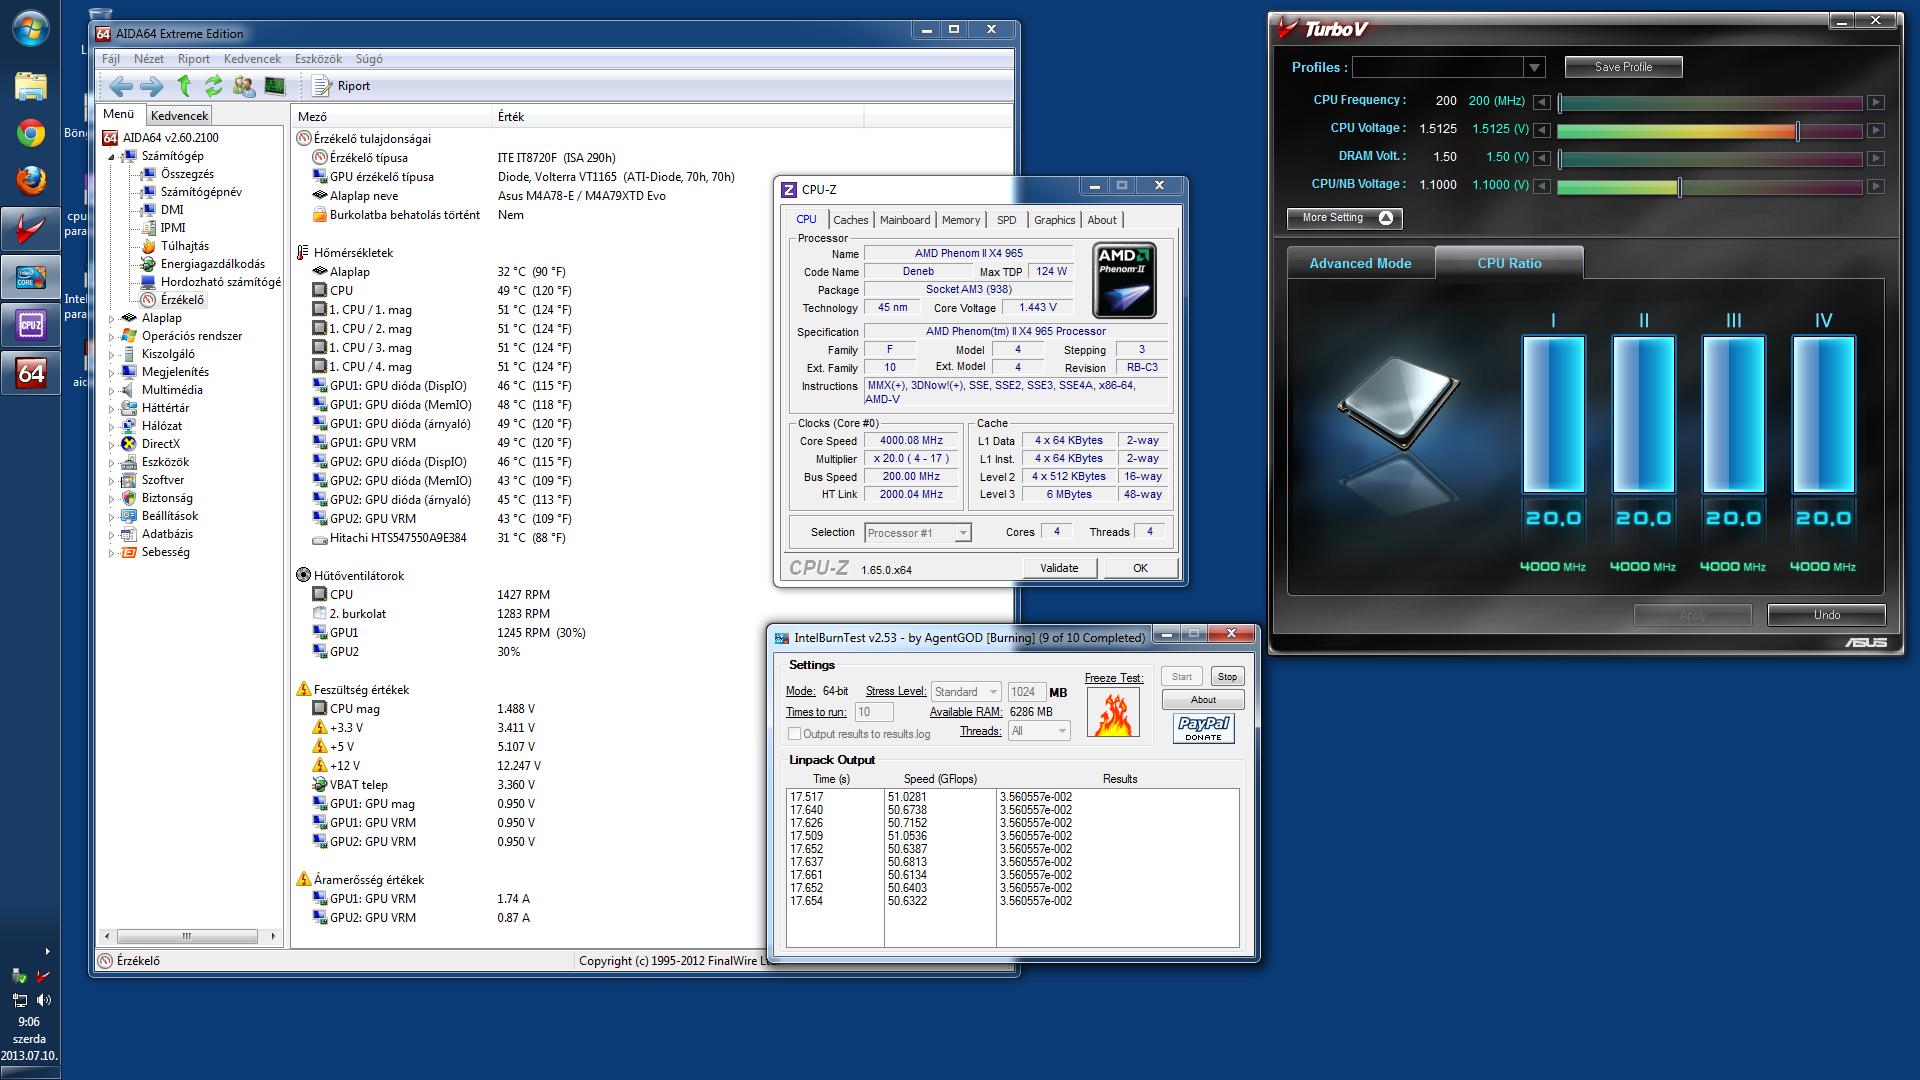The width and height of the screenshot is (1920, 1080).
Task: Open the Súgó menu in AIDA64
Action: point(369,59)
